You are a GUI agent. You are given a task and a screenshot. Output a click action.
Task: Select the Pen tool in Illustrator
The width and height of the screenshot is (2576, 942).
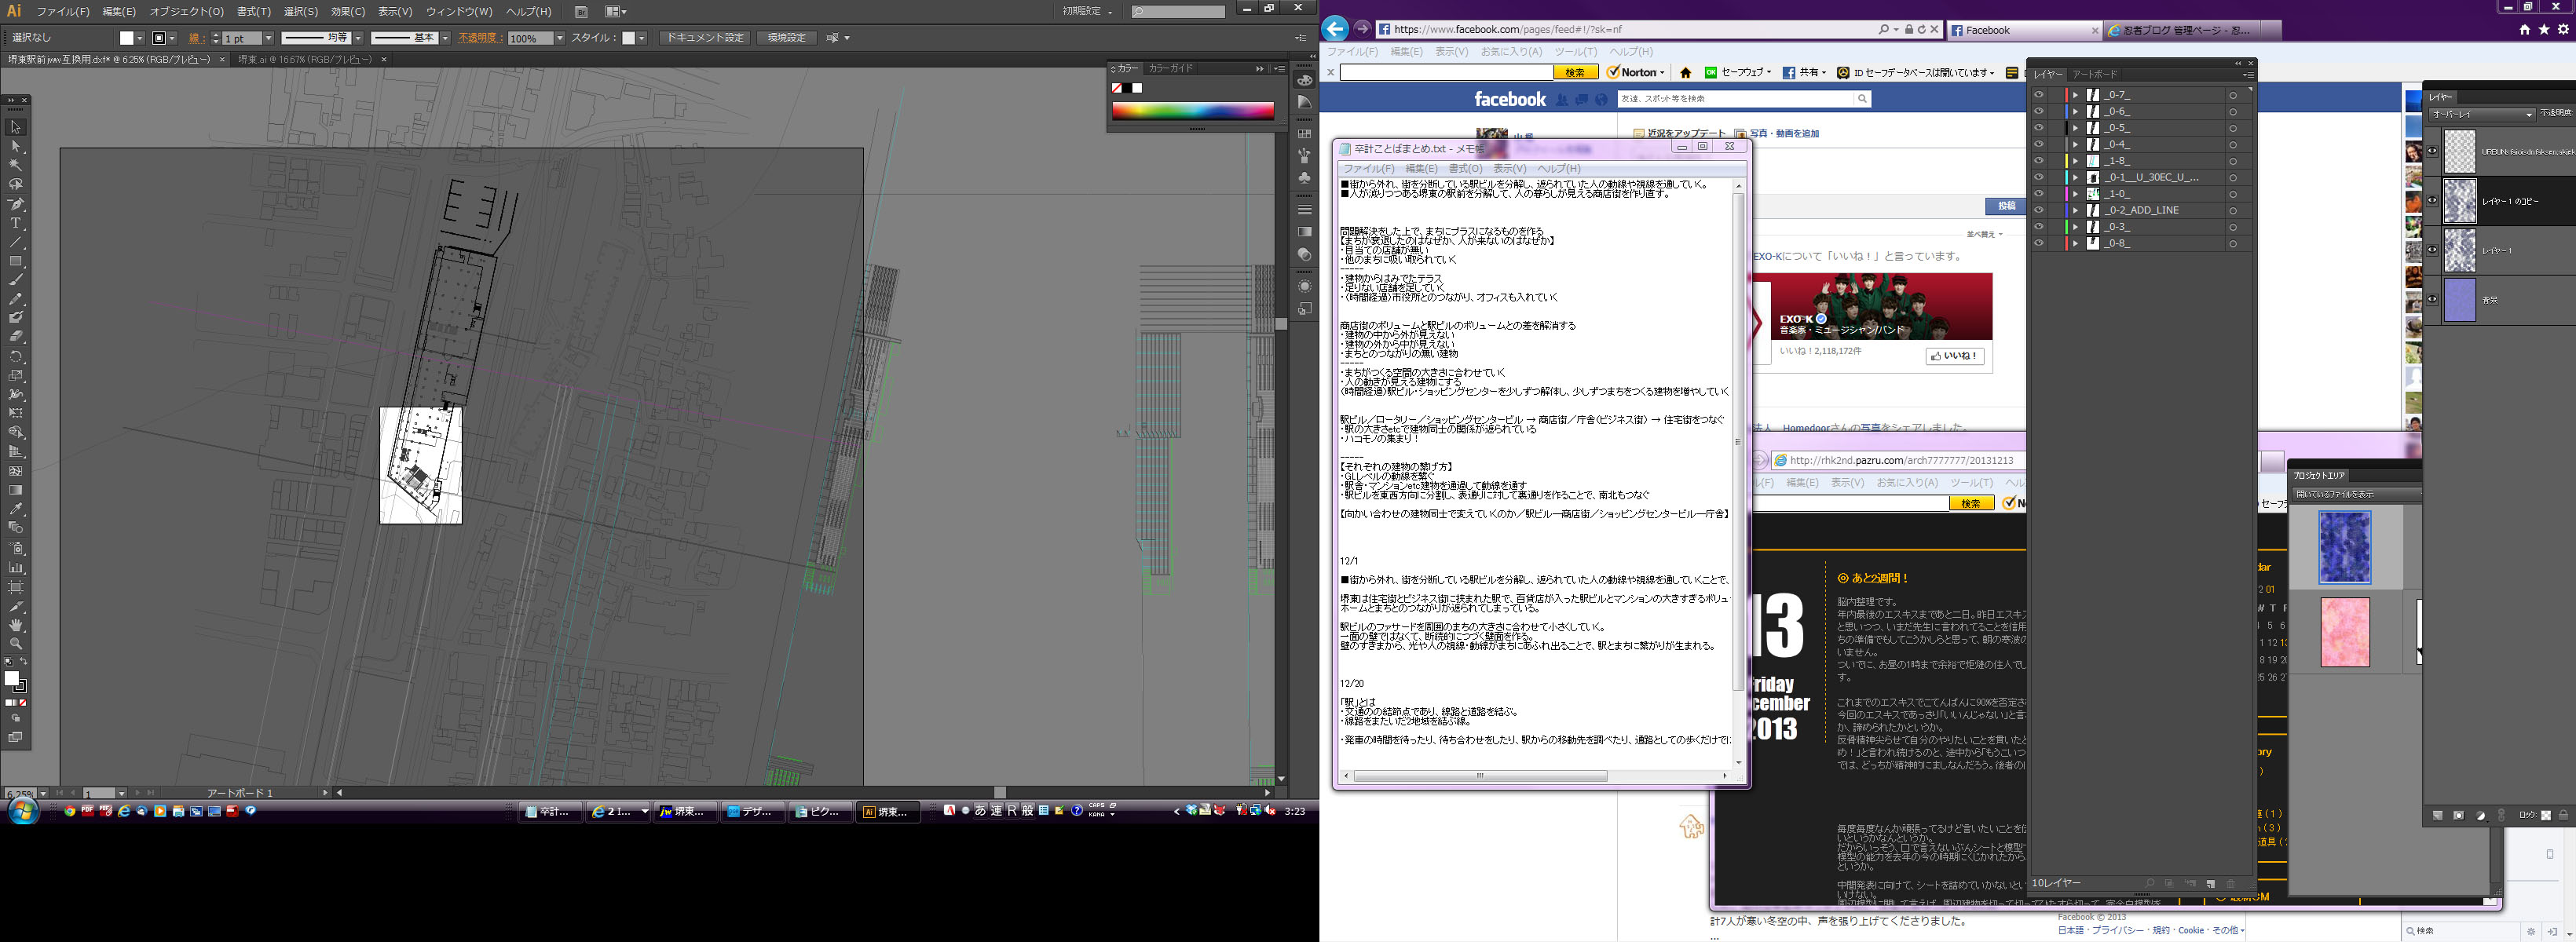(x=16, y=204)
